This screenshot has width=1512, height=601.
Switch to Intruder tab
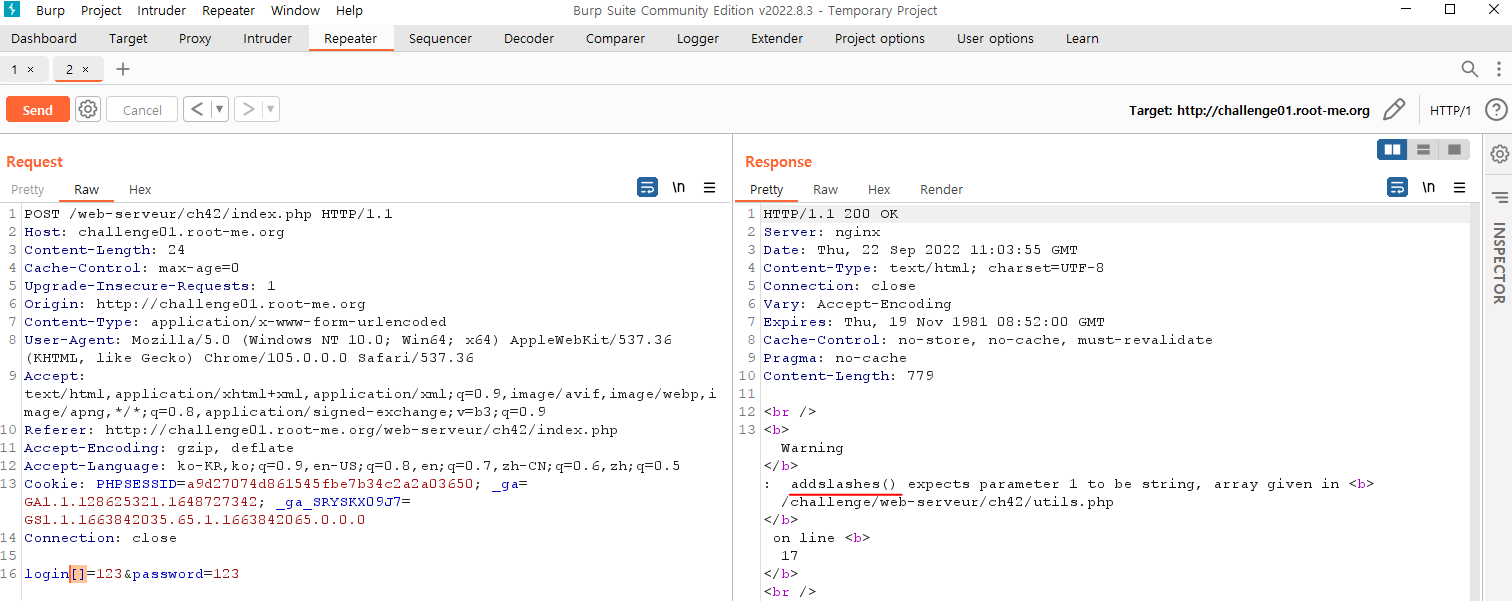tap(267, 38)
